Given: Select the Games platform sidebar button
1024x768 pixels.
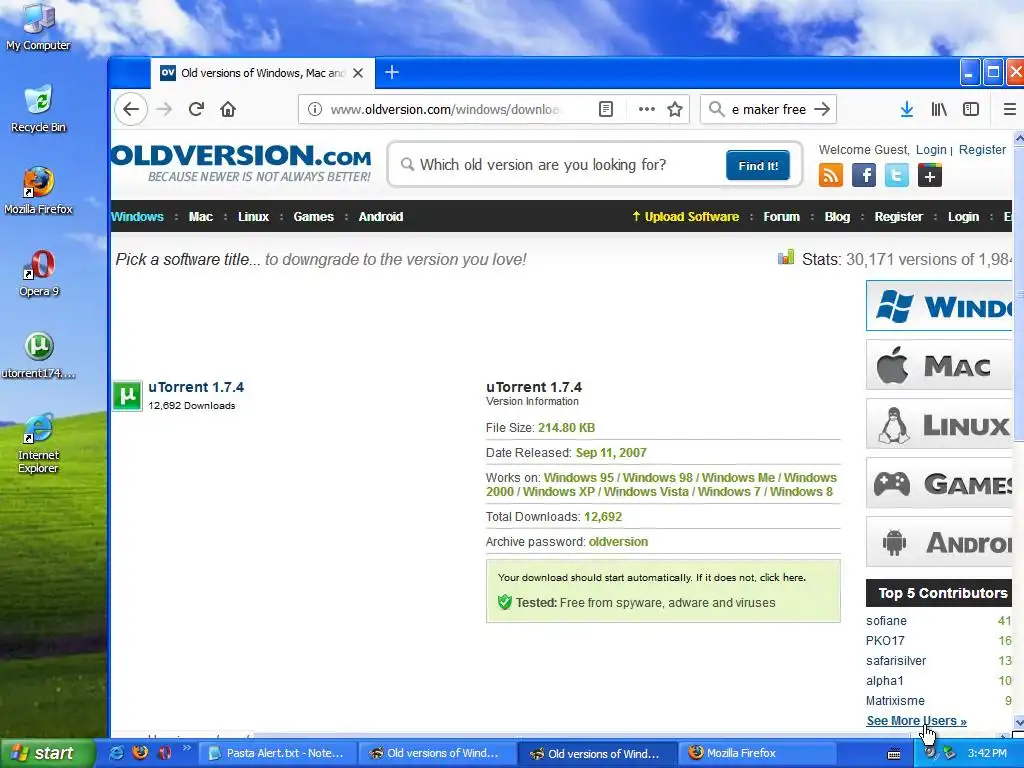Looking at the screenshot, I should 939,483.
